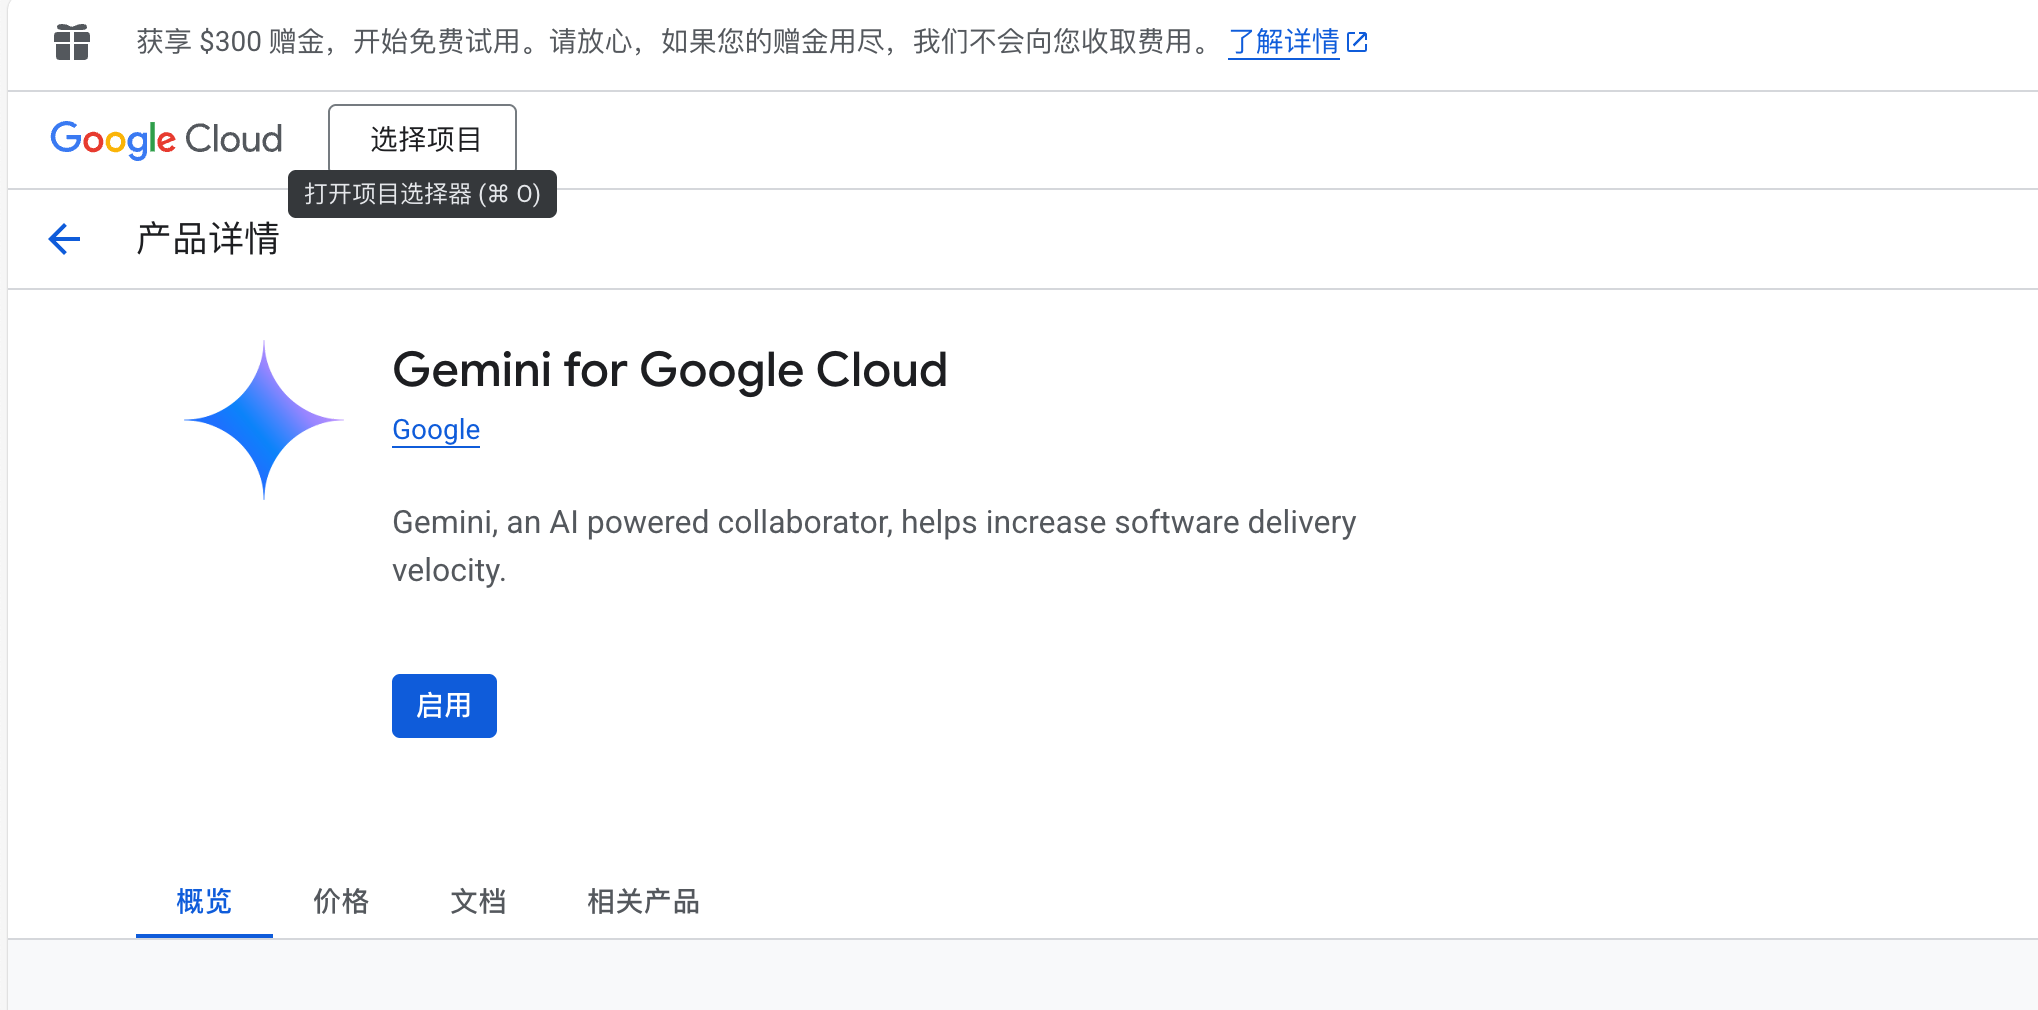Click the Gemini star product logo
Image resolution: width=2038 pixels, height=1010 pixels.
click(264, 420)
